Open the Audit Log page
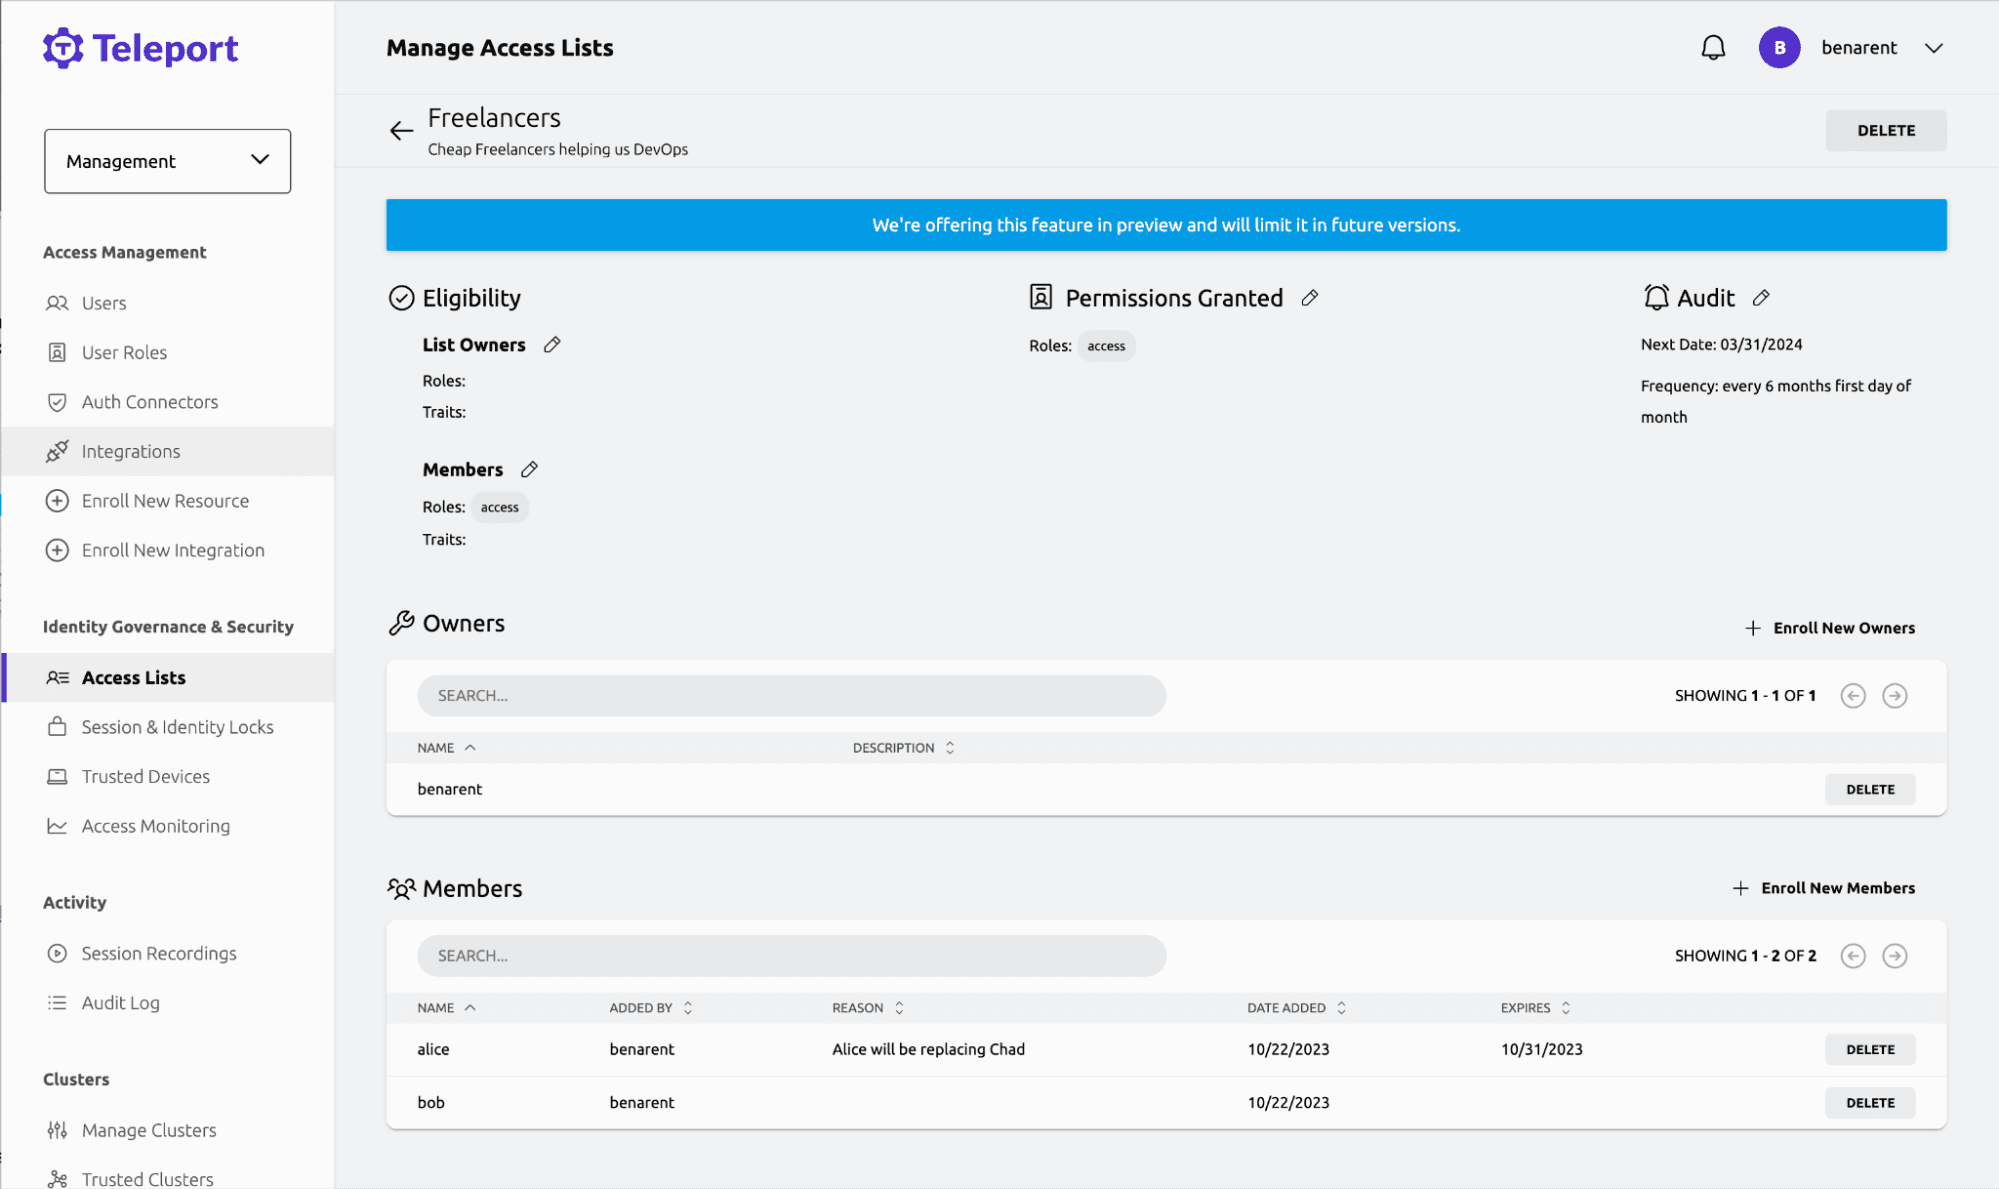The image size is (1999, 1189). click(120, 1002)
